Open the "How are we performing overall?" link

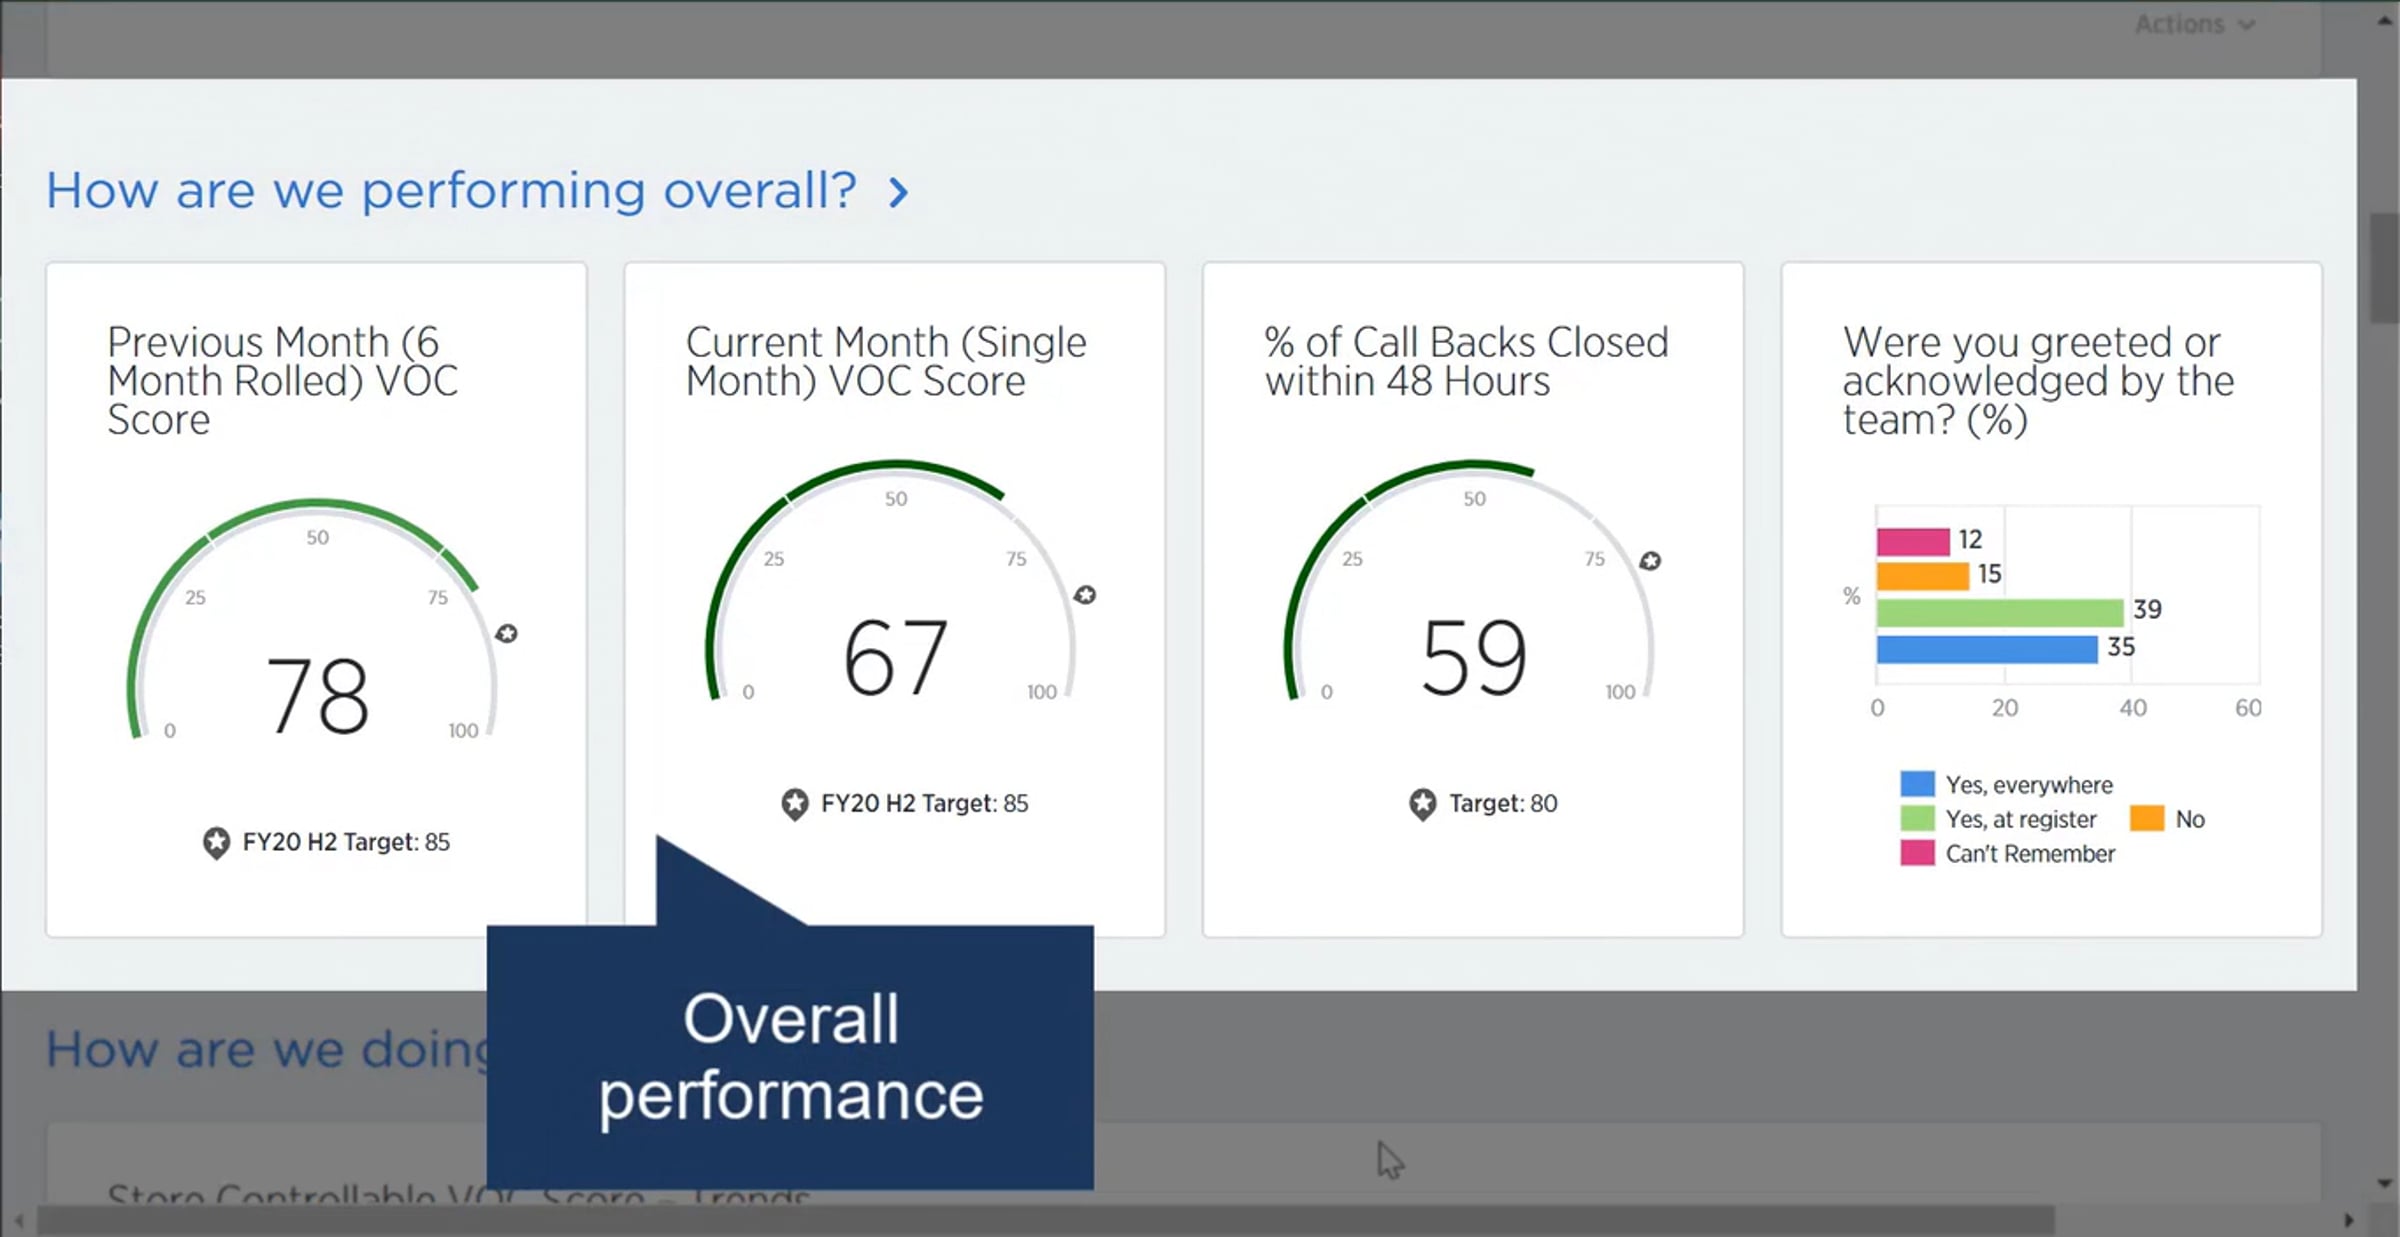click(x=451, y=190)
